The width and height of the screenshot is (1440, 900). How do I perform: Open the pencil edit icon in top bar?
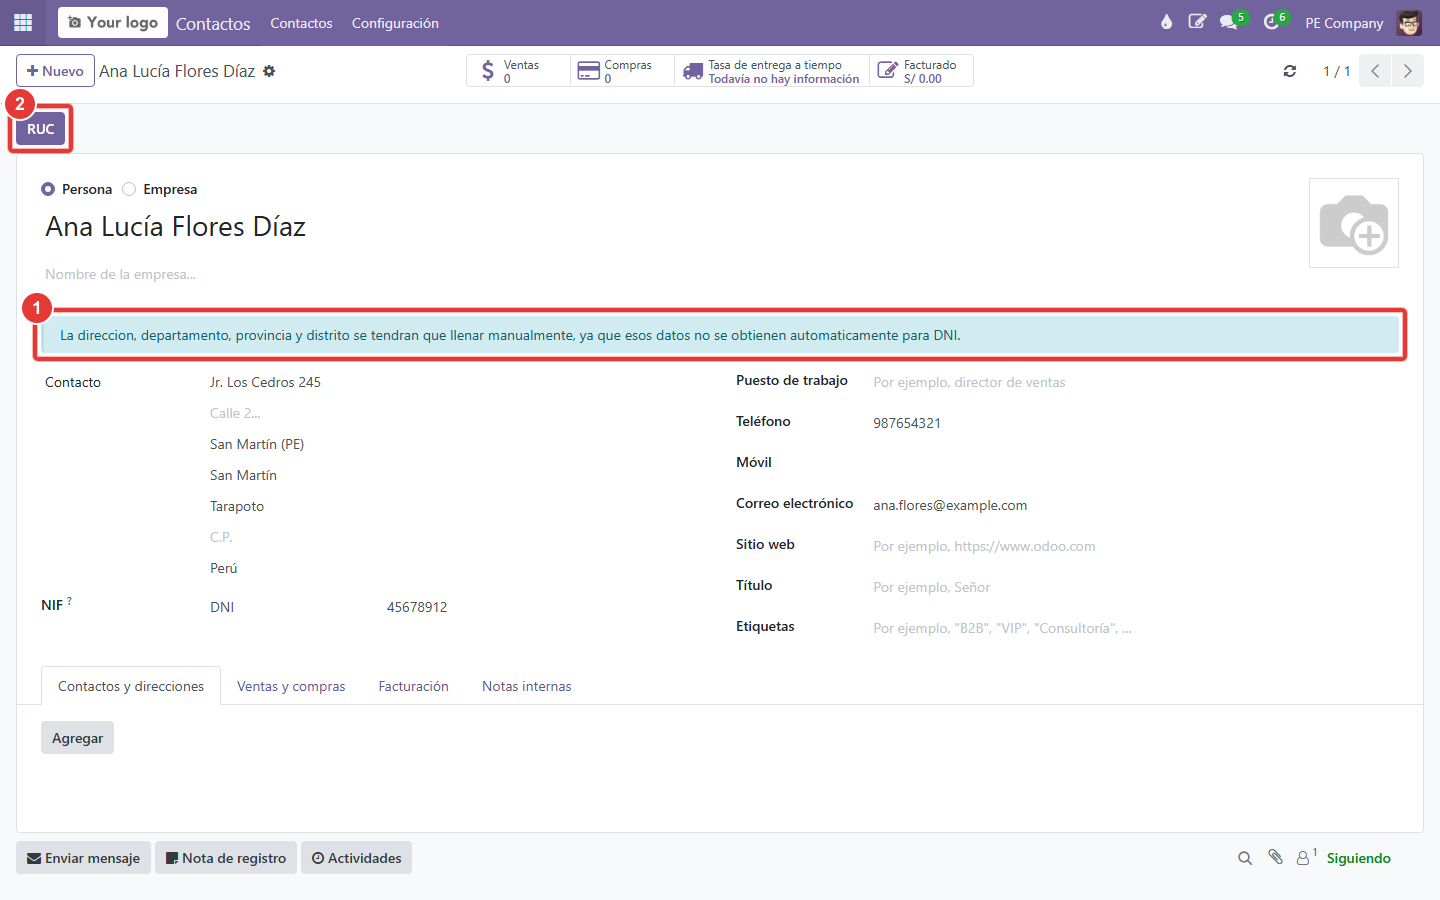(x=1197, y=22)
